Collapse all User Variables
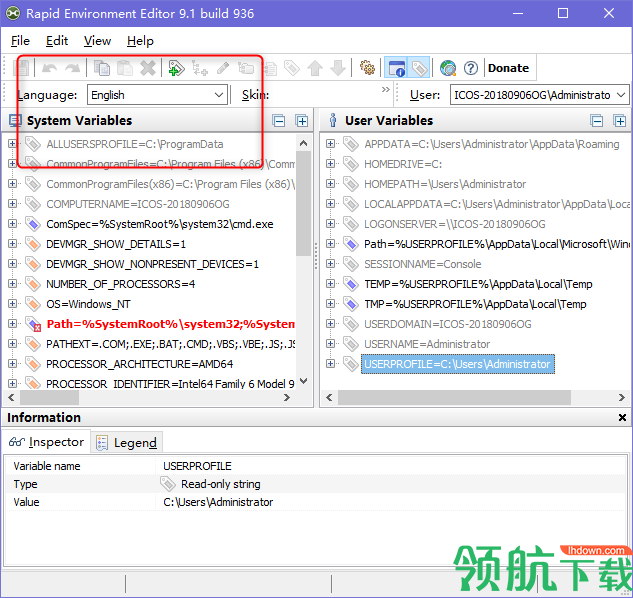The width and height of the screenshot is (633, 598). coord(597,121)
